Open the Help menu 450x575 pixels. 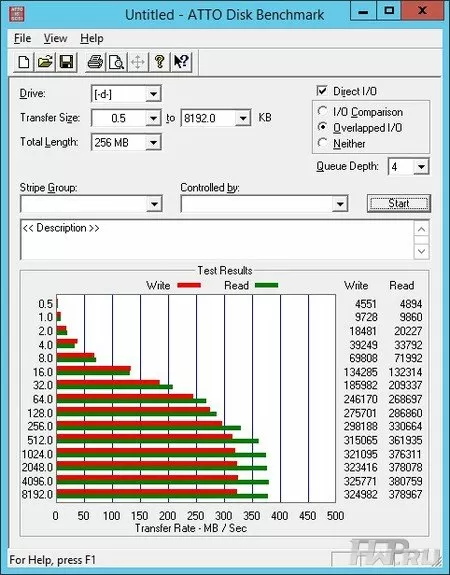click(x=92, y=38)
